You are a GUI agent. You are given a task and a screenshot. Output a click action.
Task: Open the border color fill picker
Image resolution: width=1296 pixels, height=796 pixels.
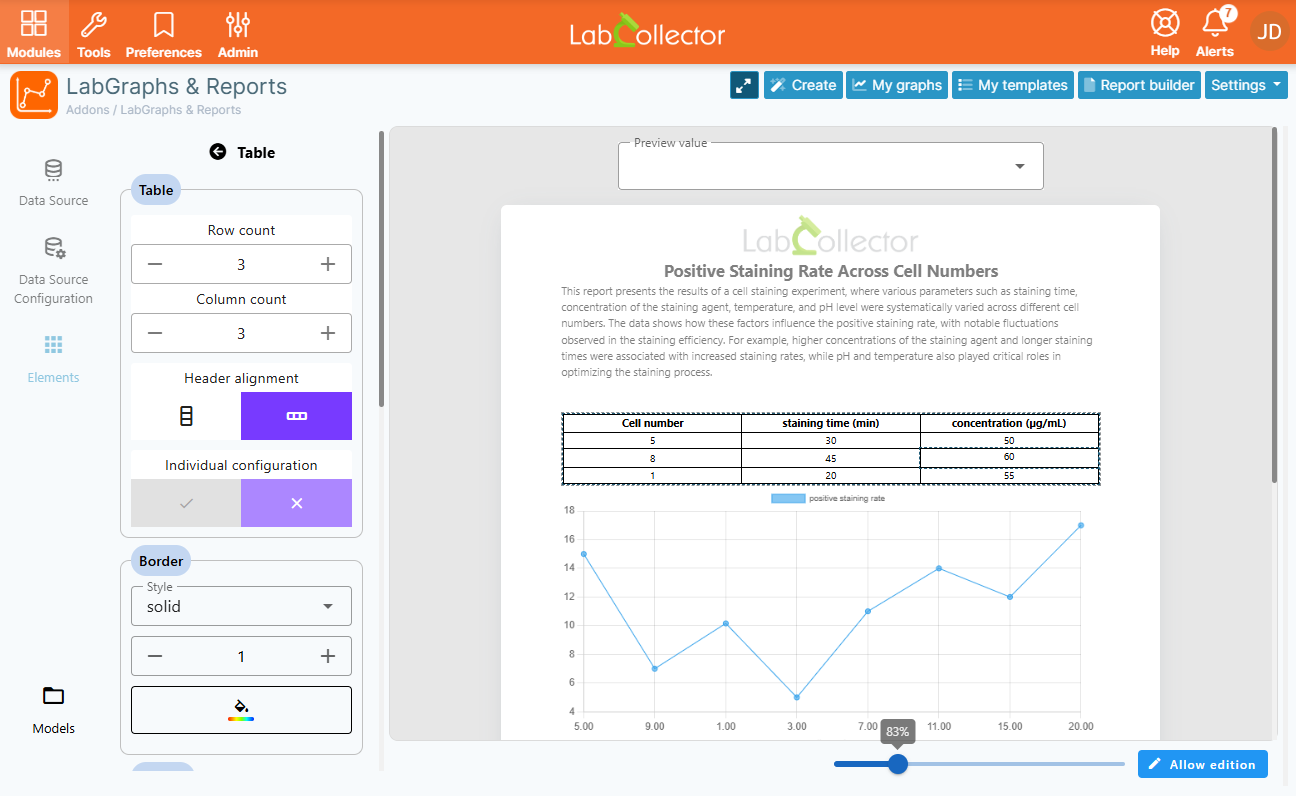click(x=241, y=710)
